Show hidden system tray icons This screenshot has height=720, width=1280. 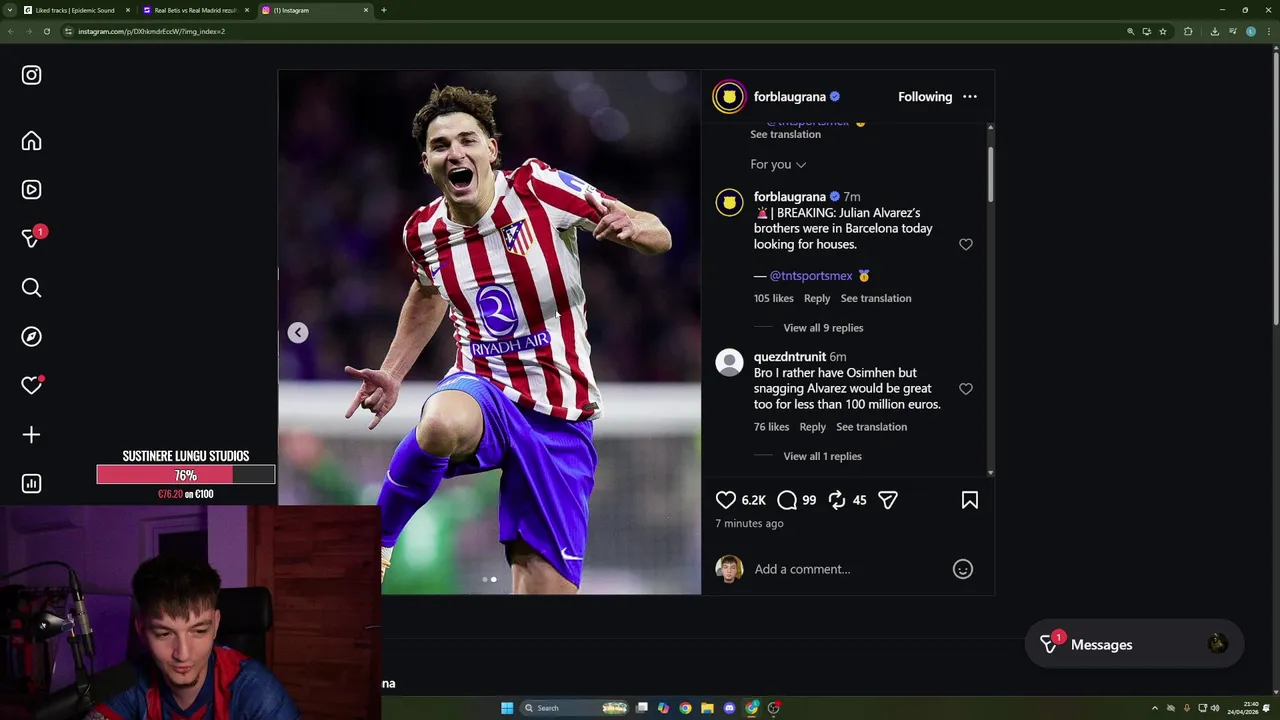1155,708
